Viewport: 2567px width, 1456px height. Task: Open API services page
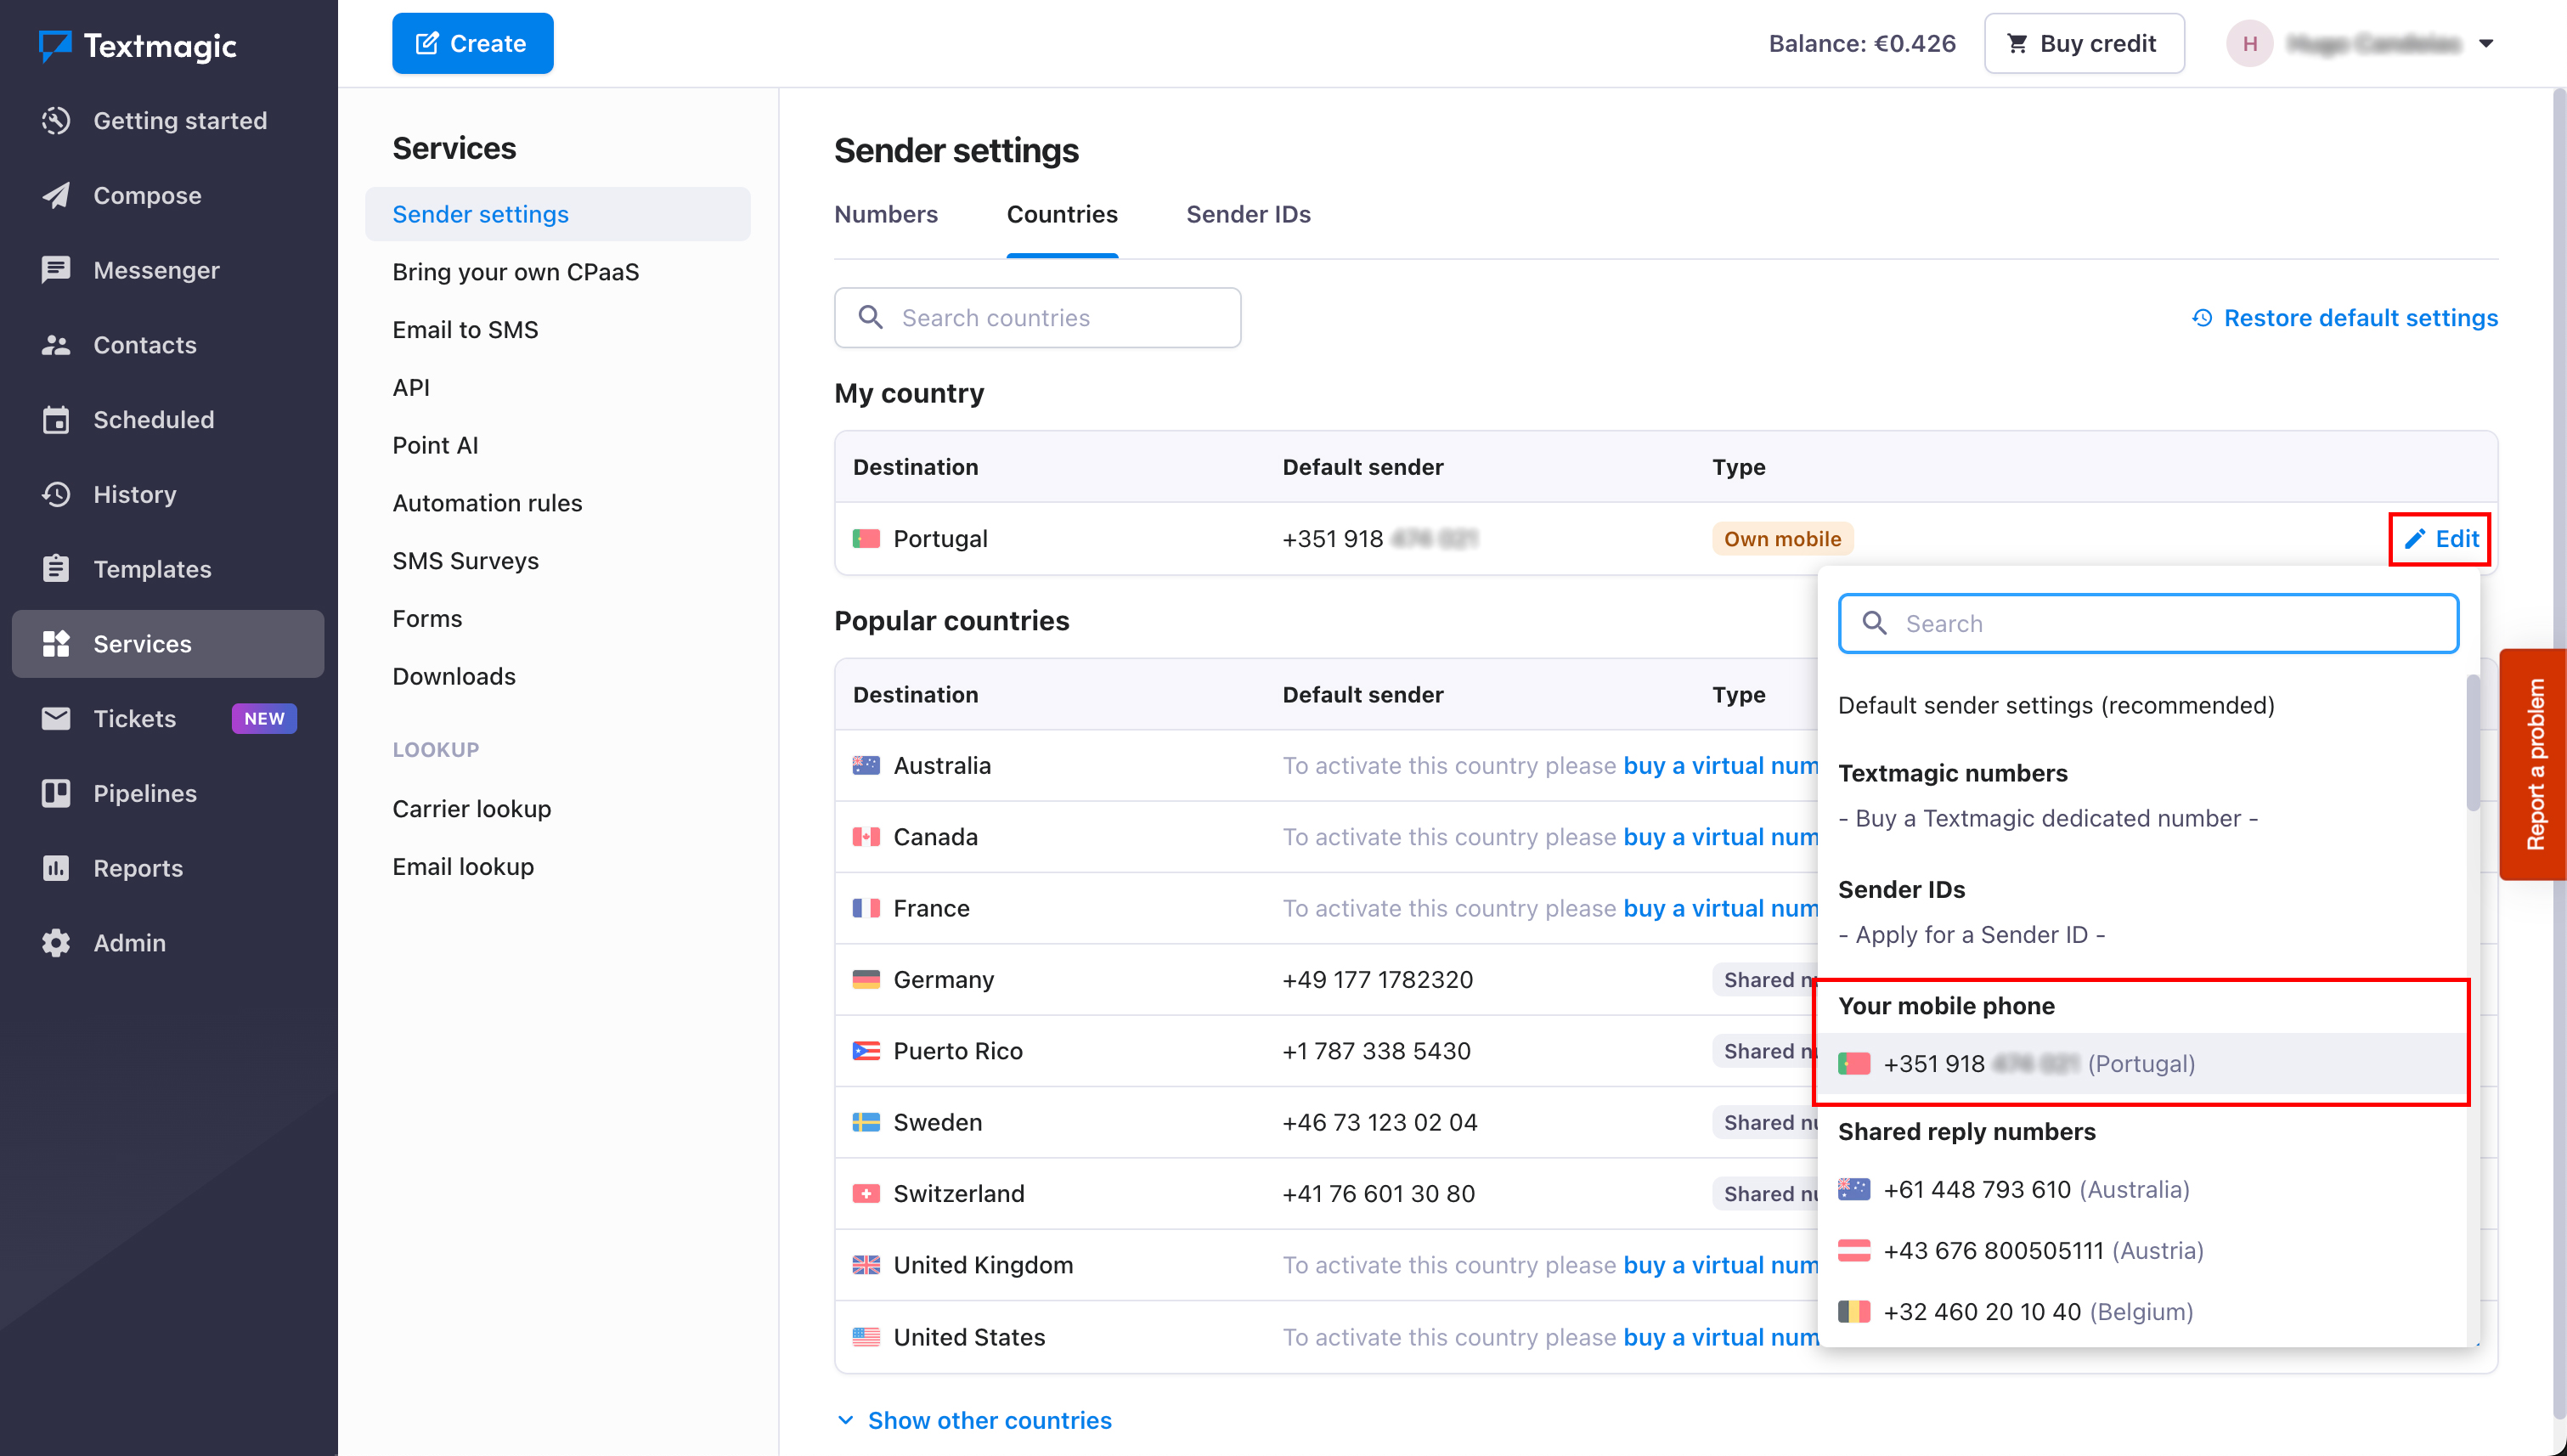(411, 388)
